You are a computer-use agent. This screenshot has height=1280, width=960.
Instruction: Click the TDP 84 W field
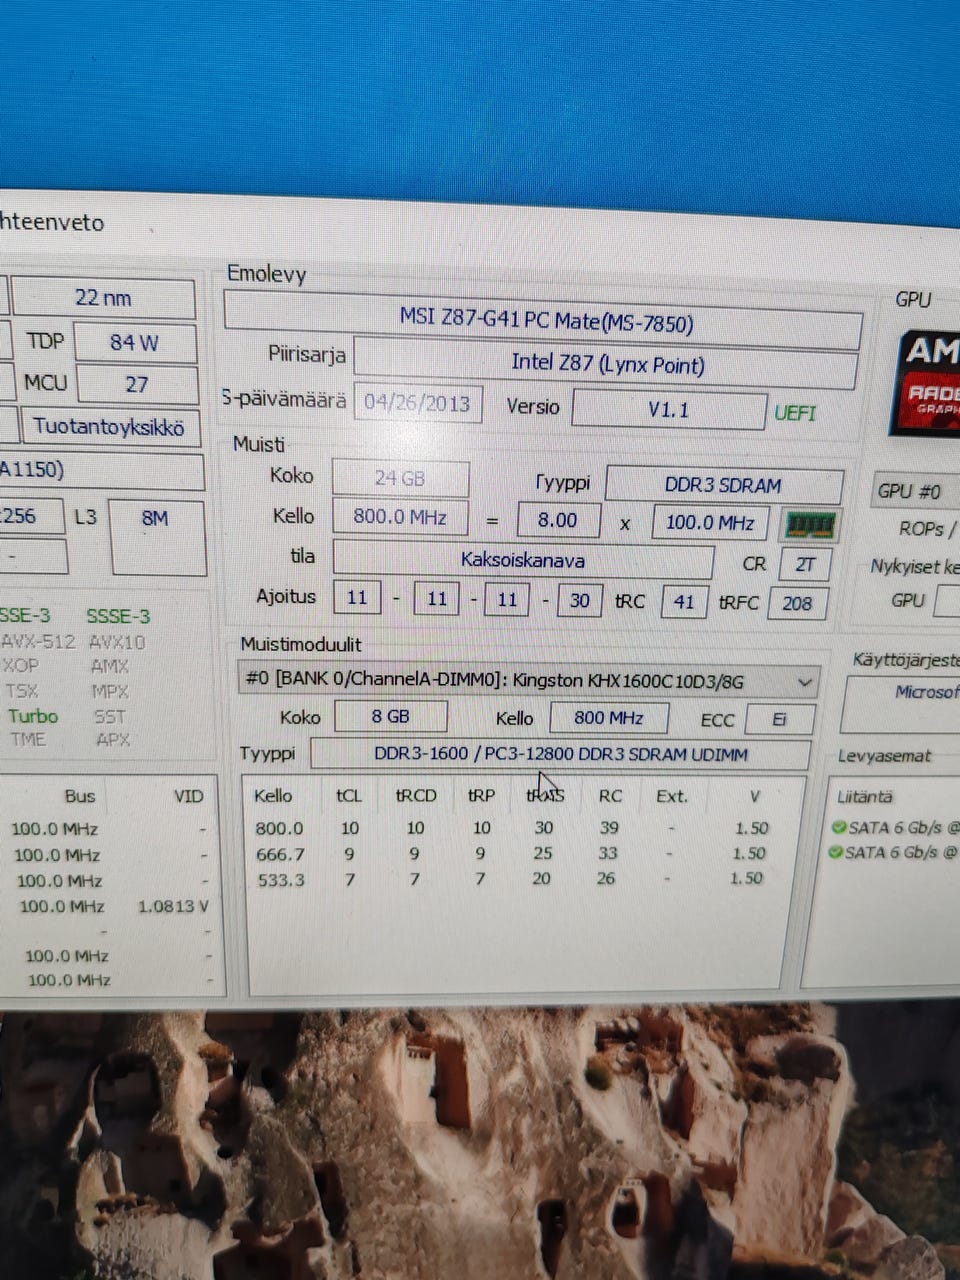pos(134,342)
